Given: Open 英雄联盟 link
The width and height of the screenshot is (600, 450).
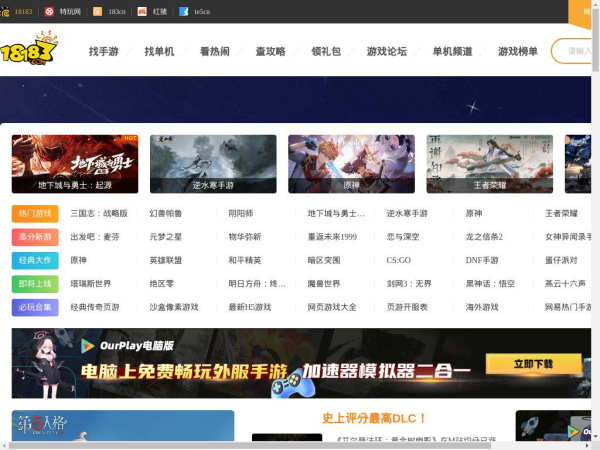Looking at the screenshot, I should 166,260.
